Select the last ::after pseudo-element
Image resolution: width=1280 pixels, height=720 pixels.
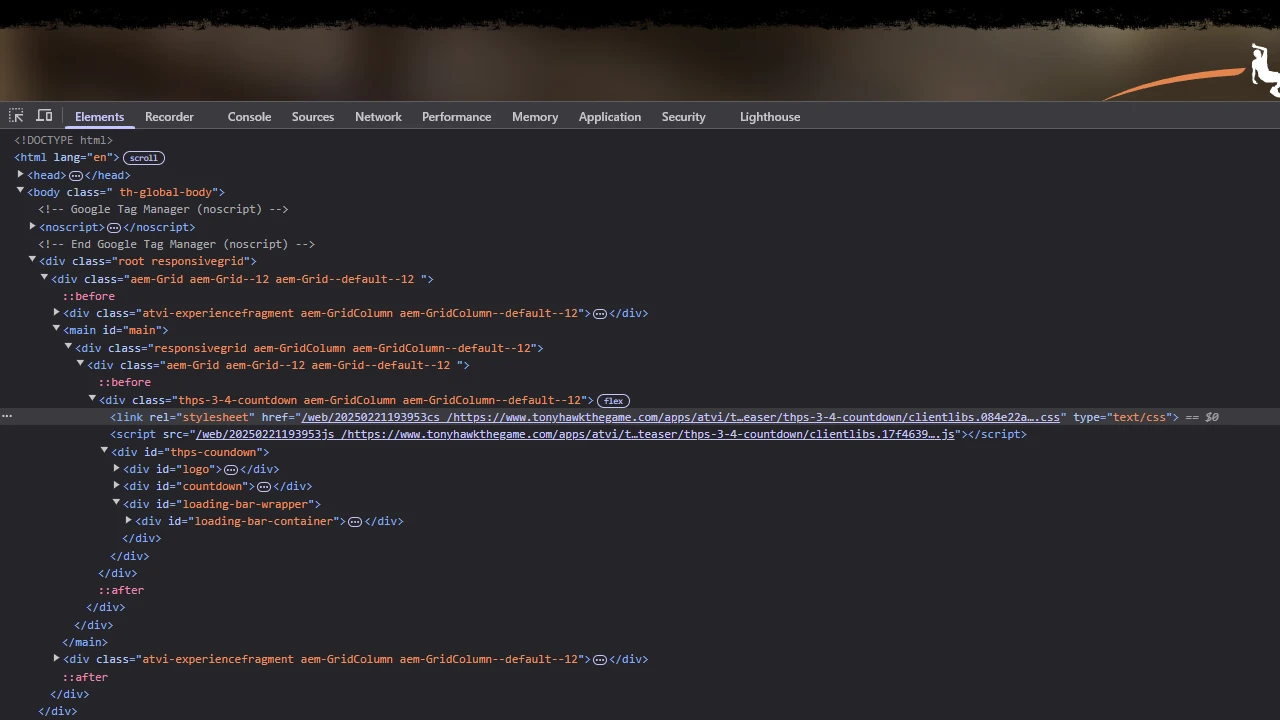(x=85, y=677)
